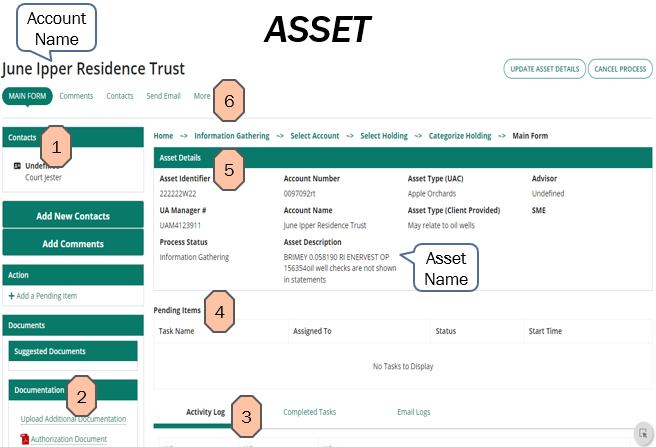Switch to the Main Form tab
656x447 pixels.
tap(27, 96)
